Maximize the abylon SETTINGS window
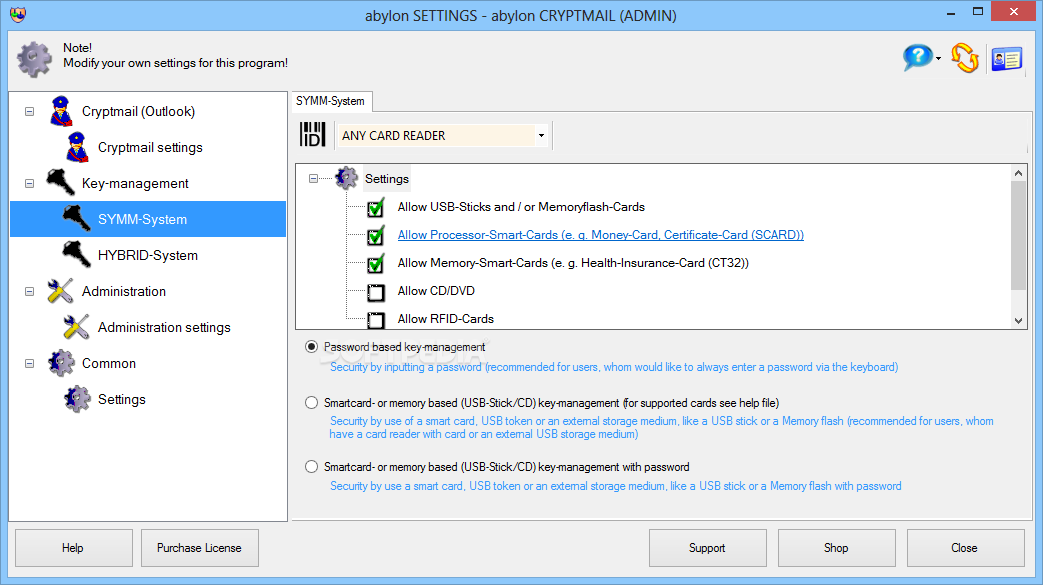The image size is (1043, 585). click(978, 11)
